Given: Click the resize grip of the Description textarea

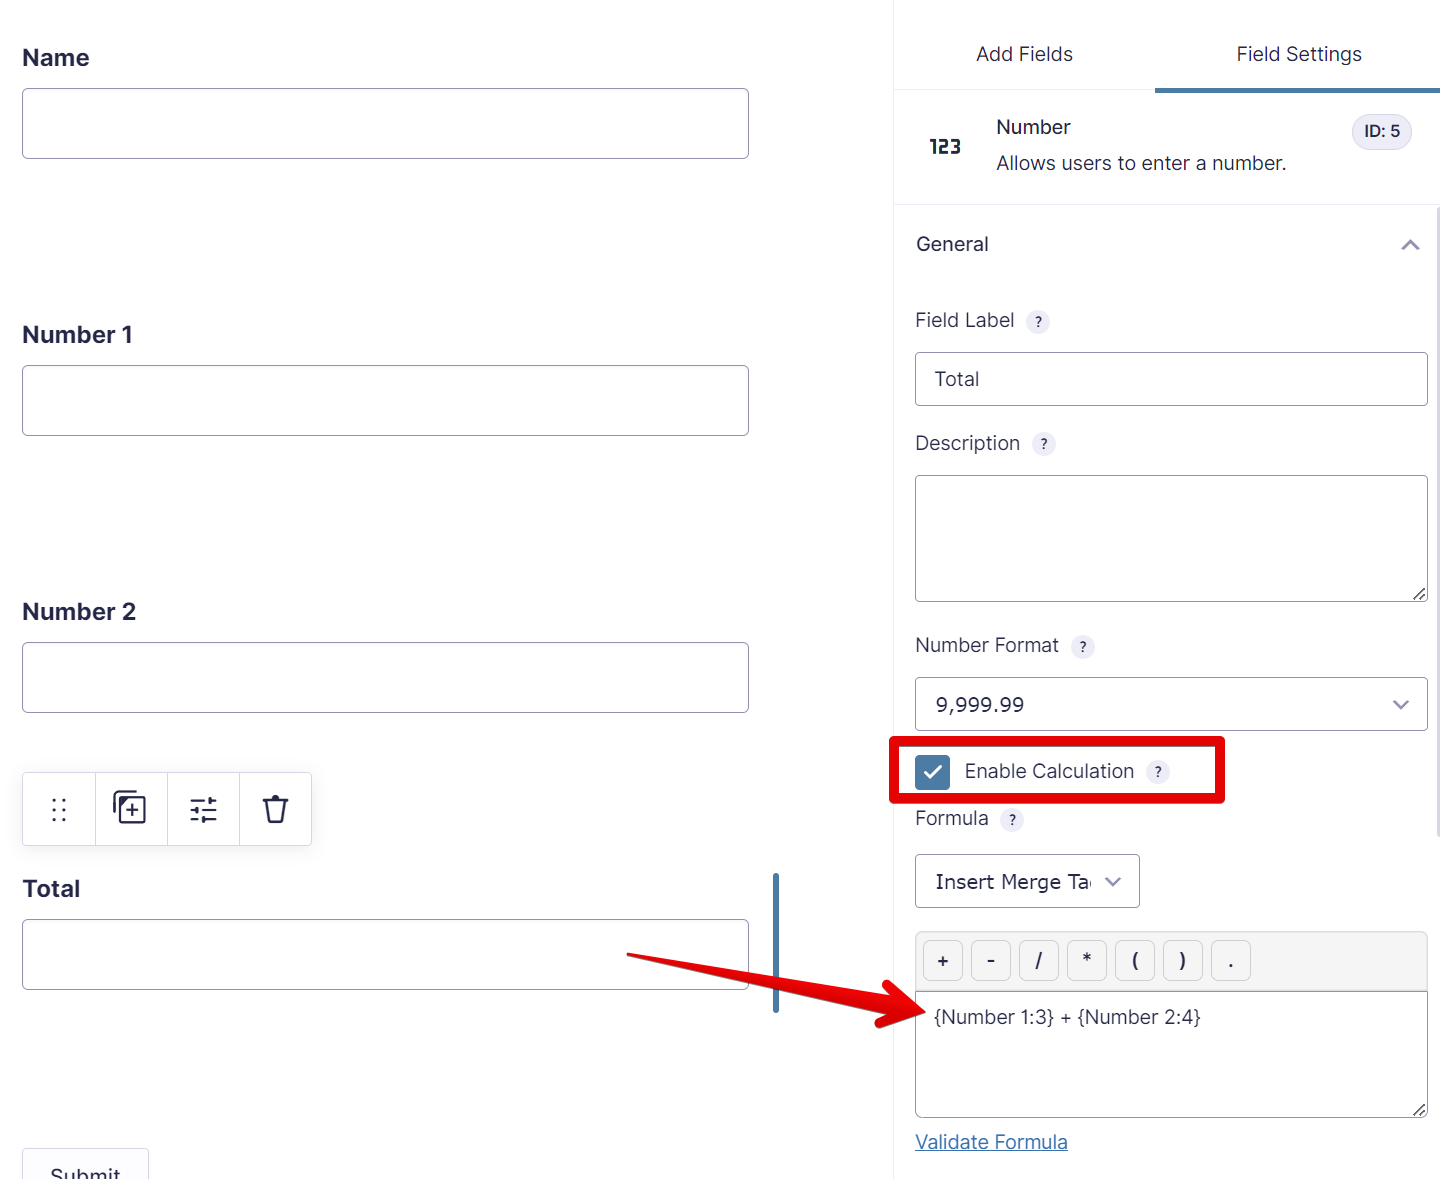Looking at the screenshot, I should coord(1419,594).
